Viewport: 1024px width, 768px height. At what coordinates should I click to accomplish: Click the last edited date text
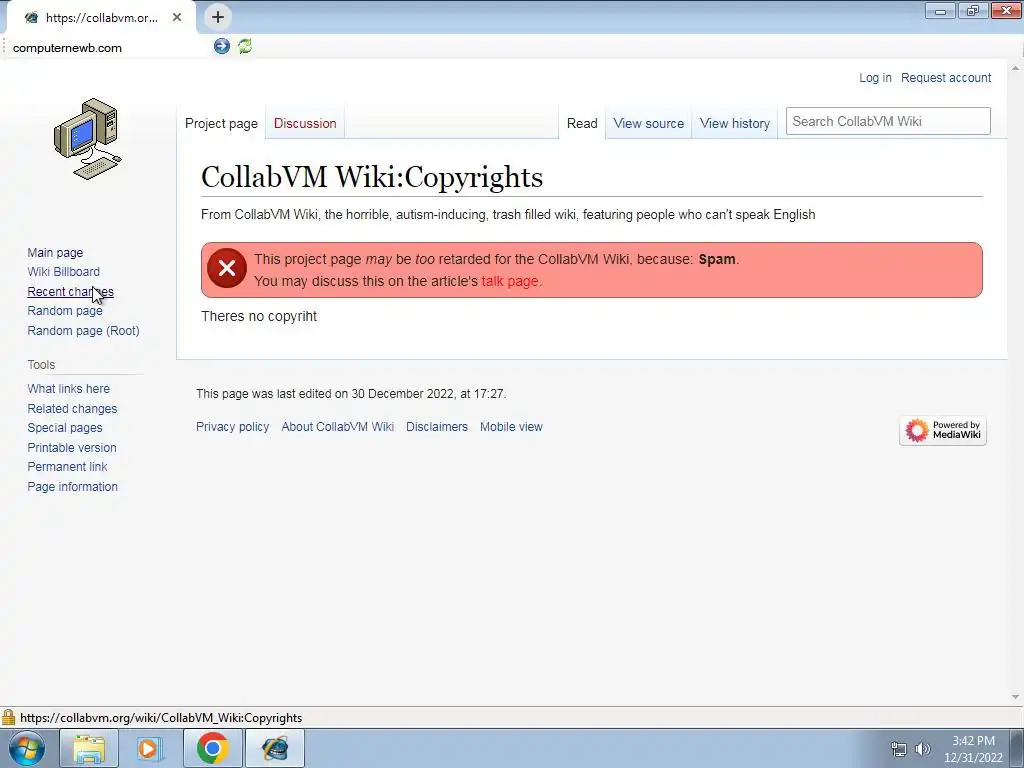point(351,394)
